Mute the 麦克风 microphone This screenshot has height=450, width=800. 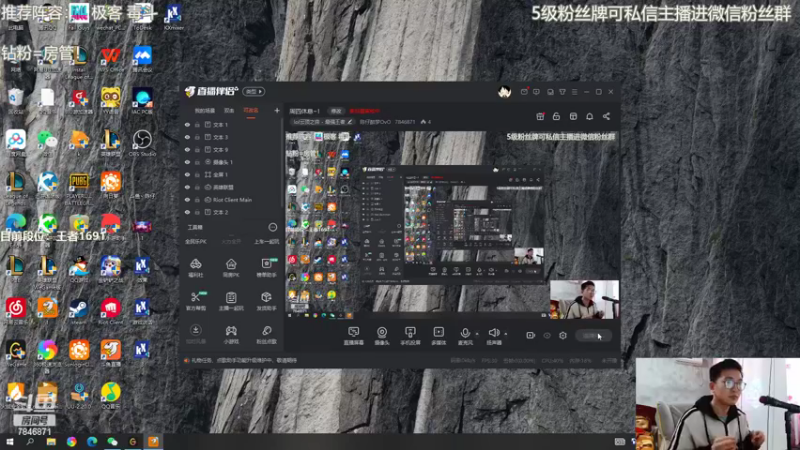coord(465,336)
